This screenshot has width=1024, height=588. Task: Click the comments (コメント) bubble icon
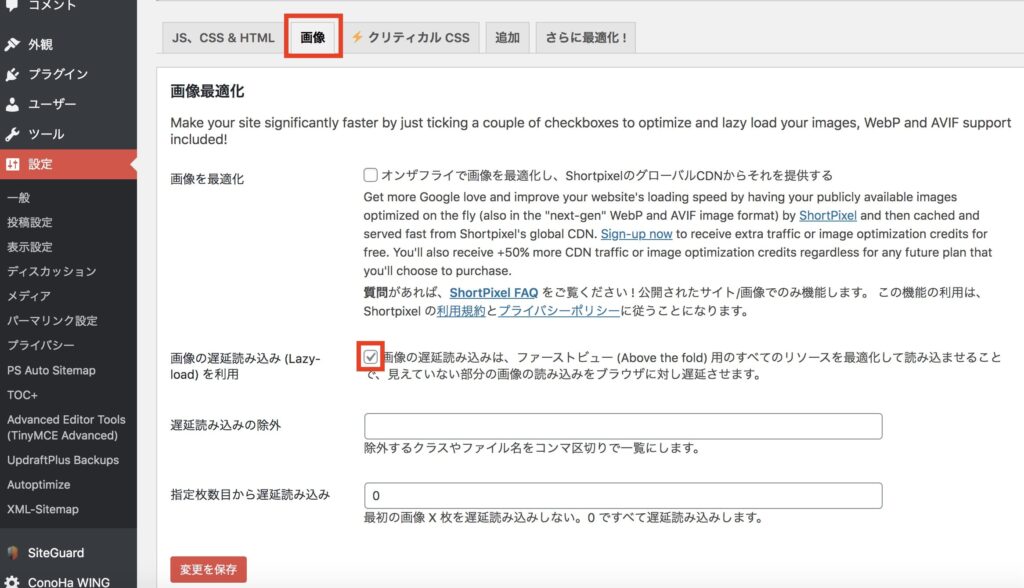pos(12,5)
